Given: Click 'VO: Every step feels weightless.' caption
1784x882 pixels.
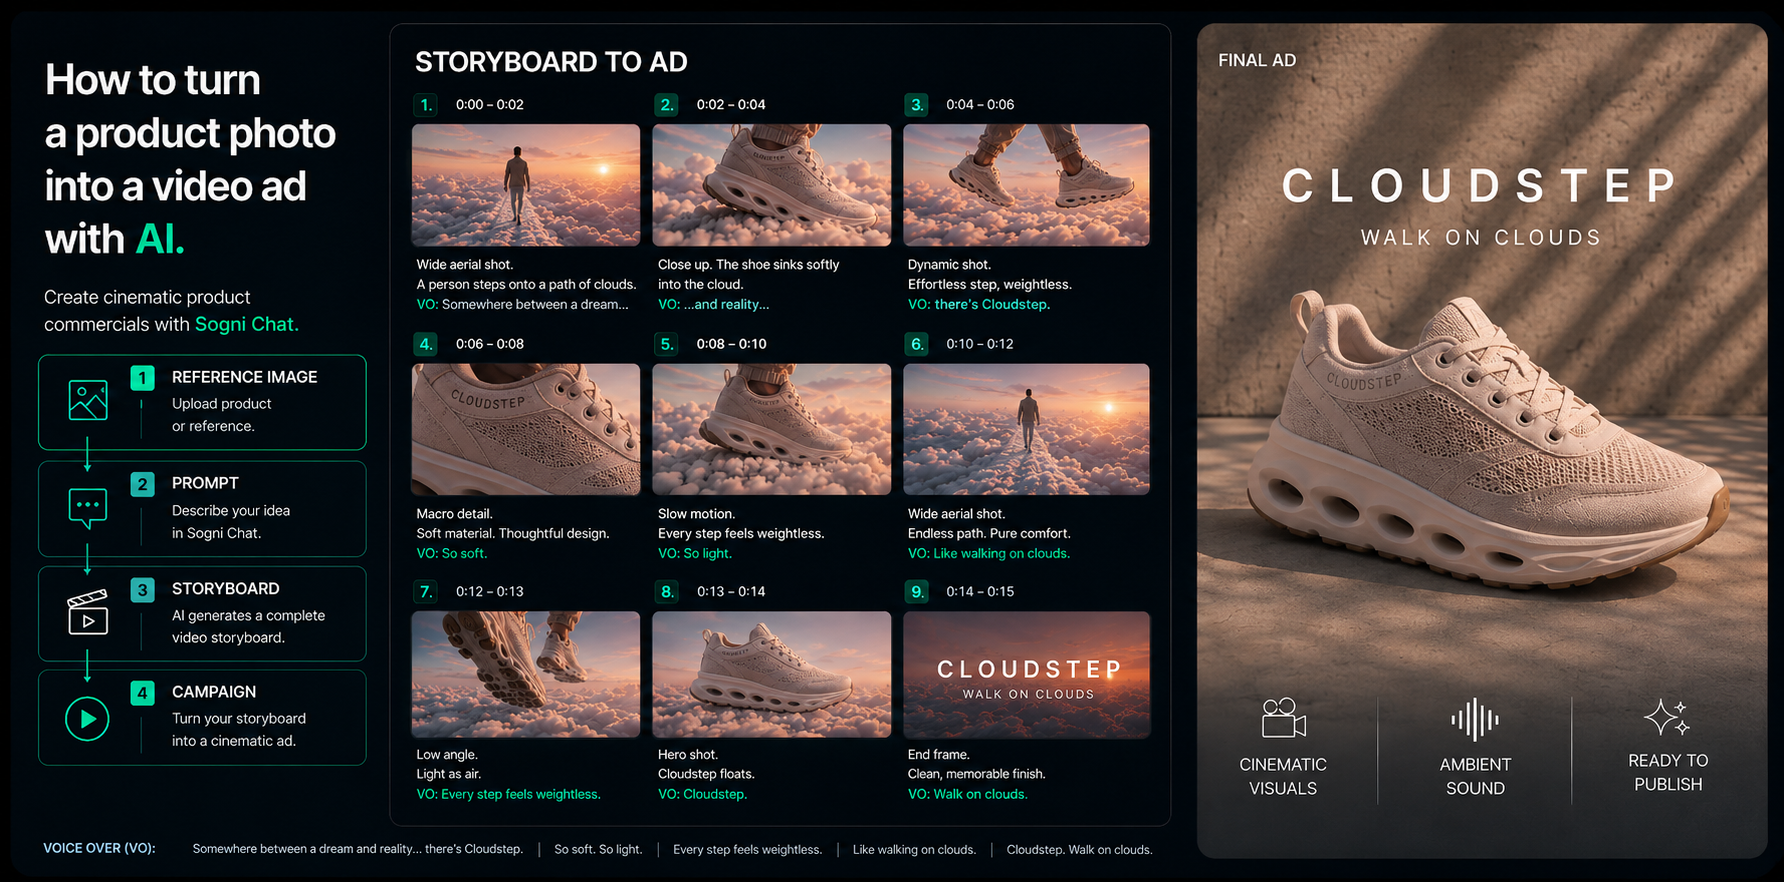Looking at the screenshot, I should click(508, 795).
